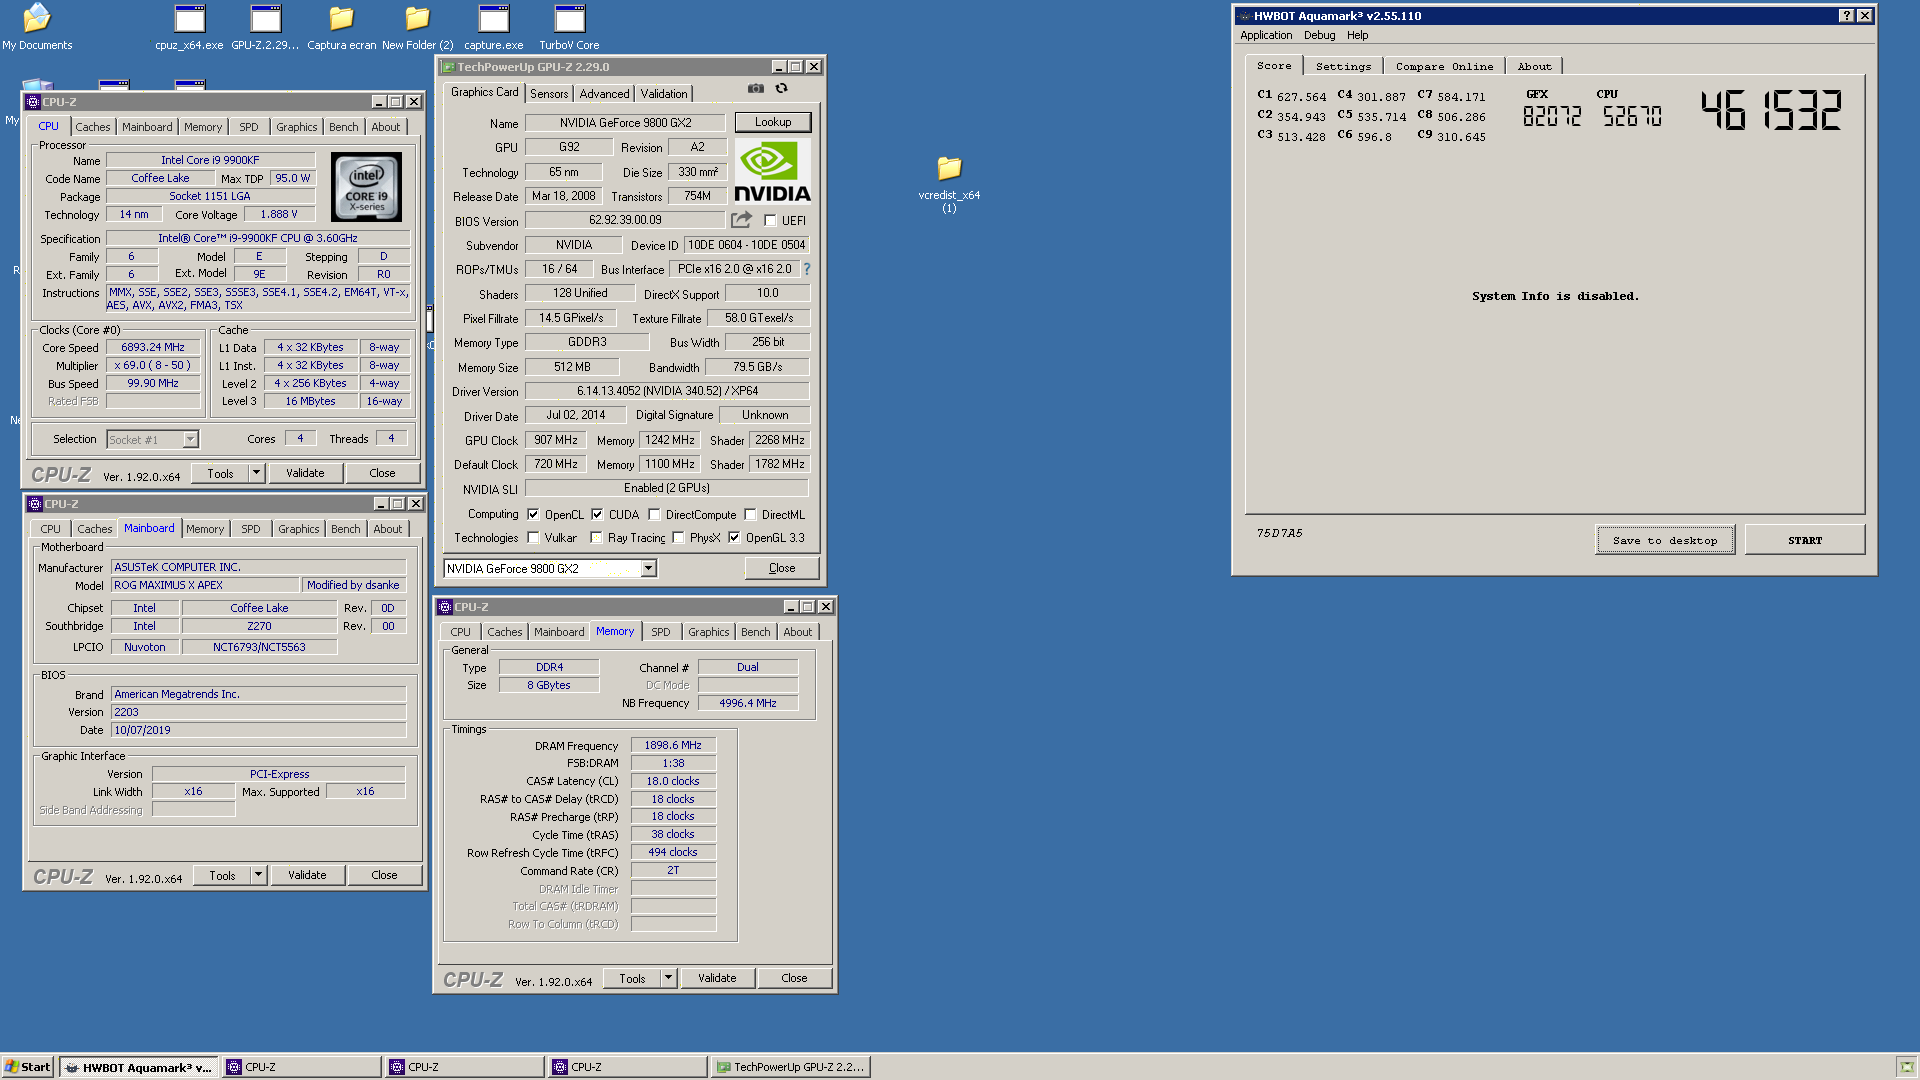Click the Lookup button in GPU-Z

[x=773, y=122]
